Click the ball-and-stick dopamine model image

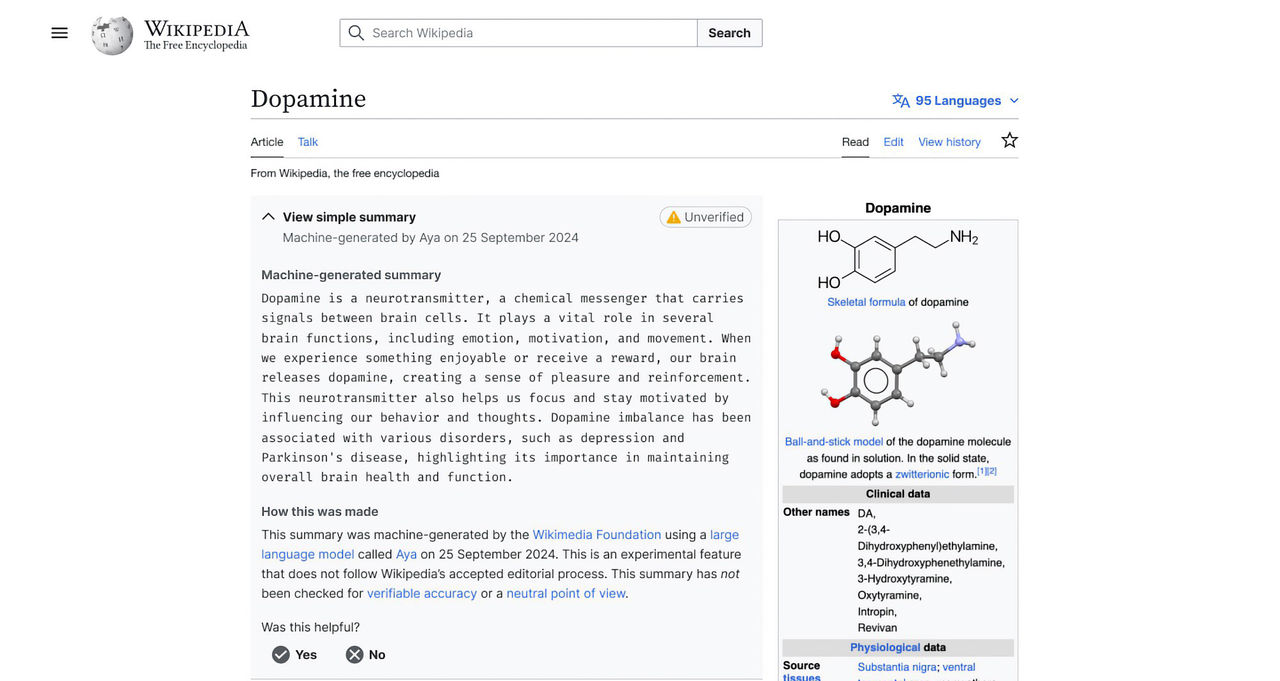pos(897,375)
